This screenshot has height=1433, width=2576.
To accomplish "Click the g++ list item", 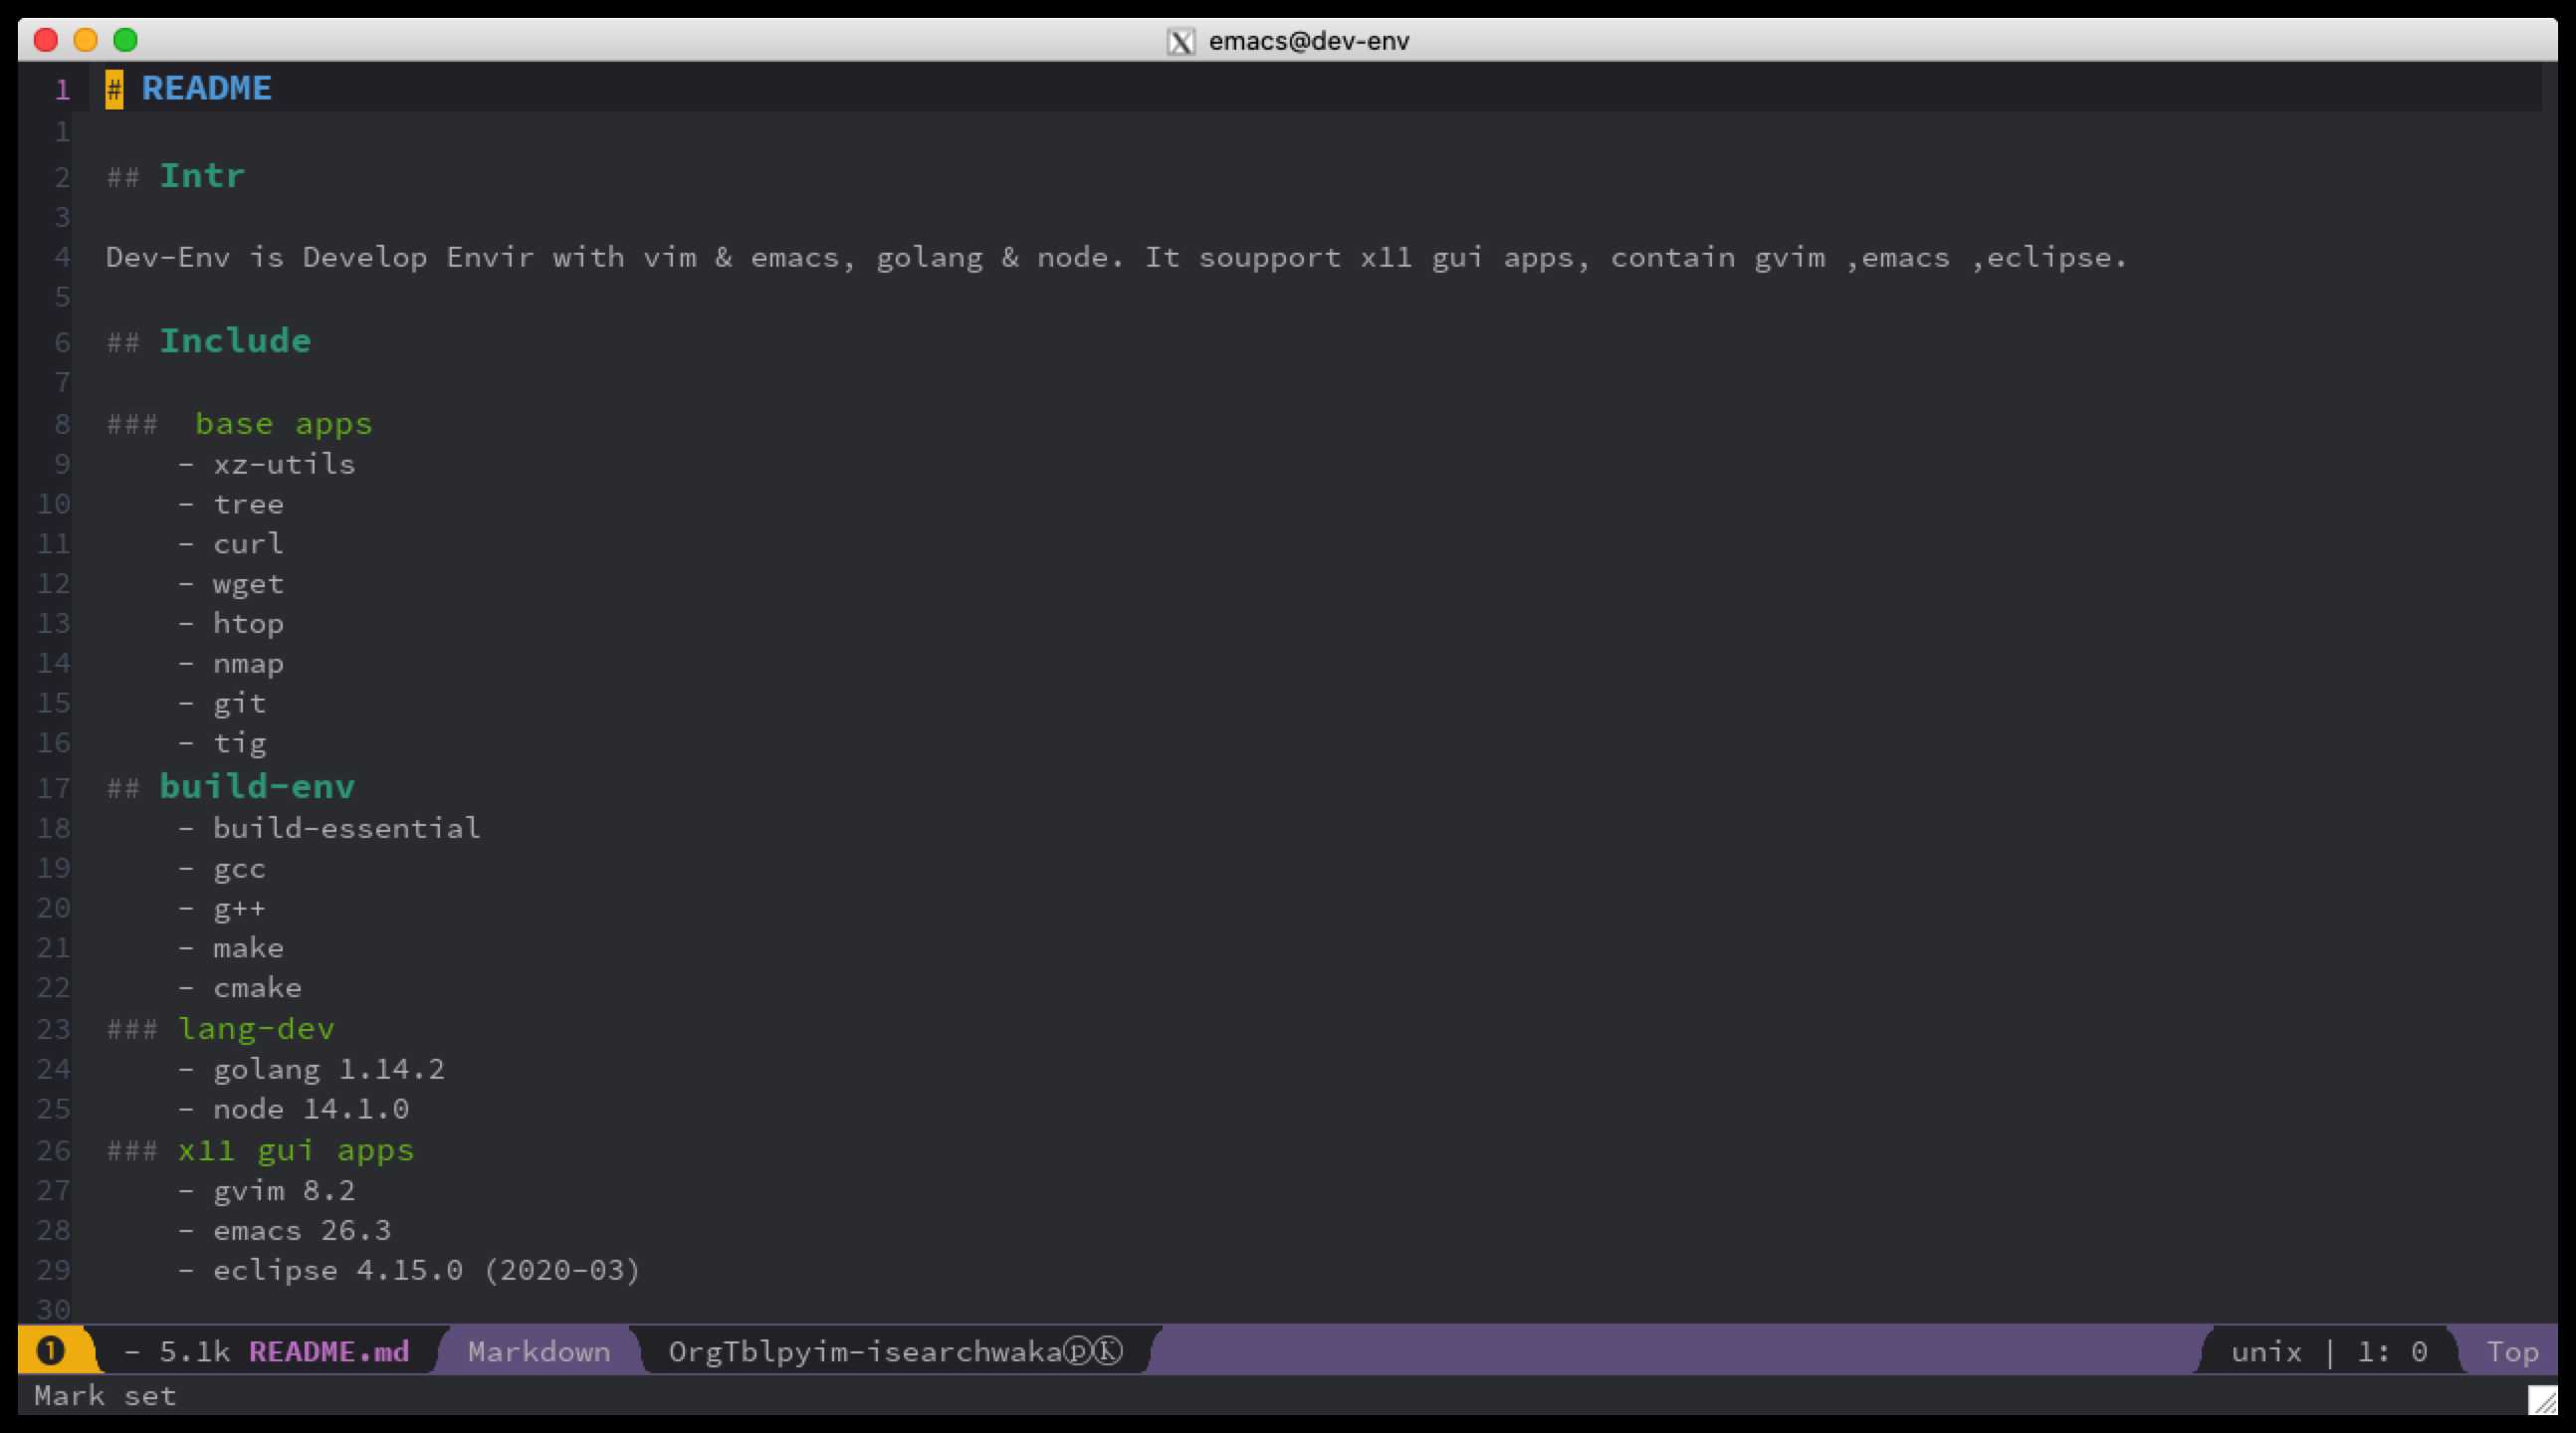I will point(239,909).
